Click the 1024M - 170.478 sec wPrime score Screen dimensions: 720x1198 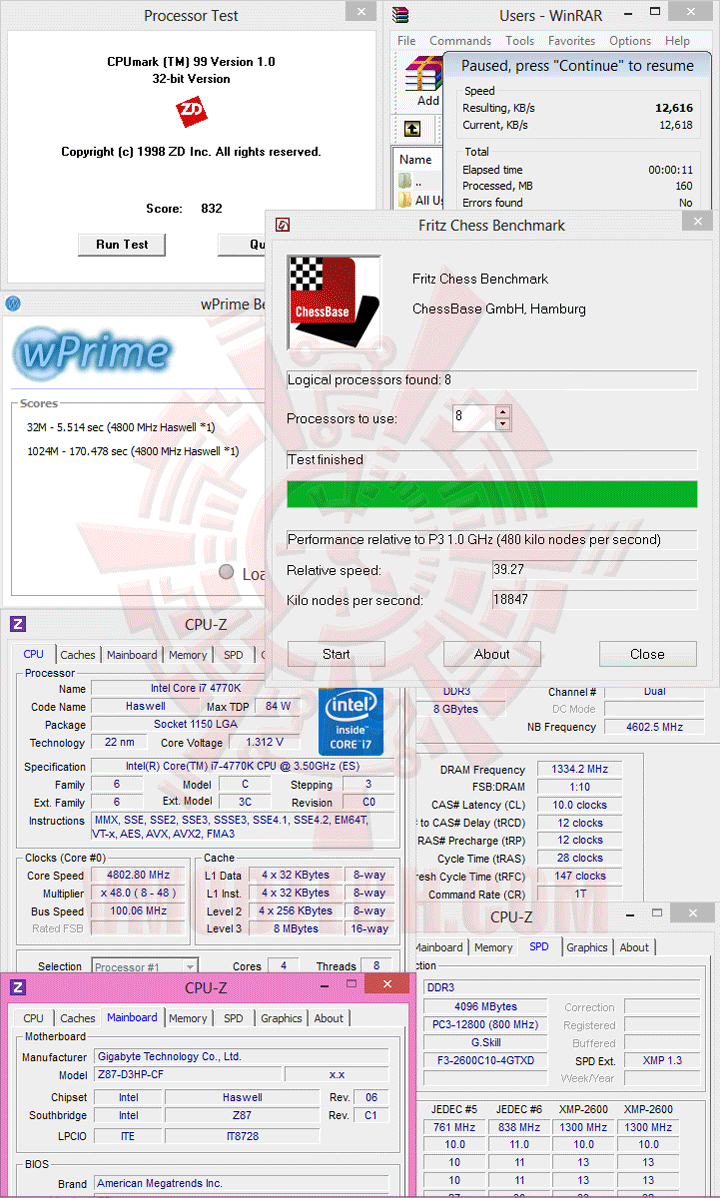click(133, 452)
